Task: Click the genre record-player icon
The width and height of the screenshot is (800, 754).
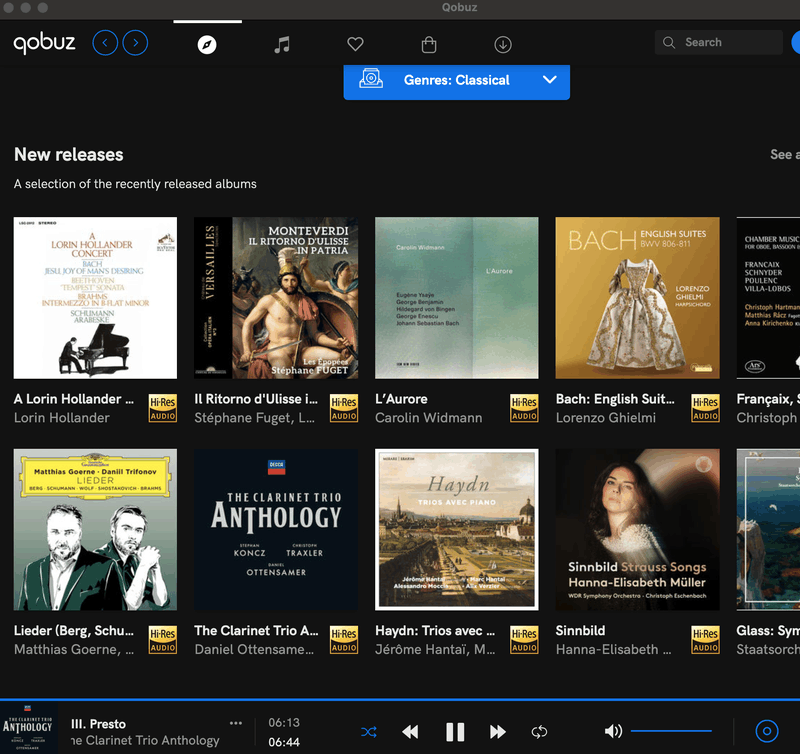Action: tap(371, 79)
